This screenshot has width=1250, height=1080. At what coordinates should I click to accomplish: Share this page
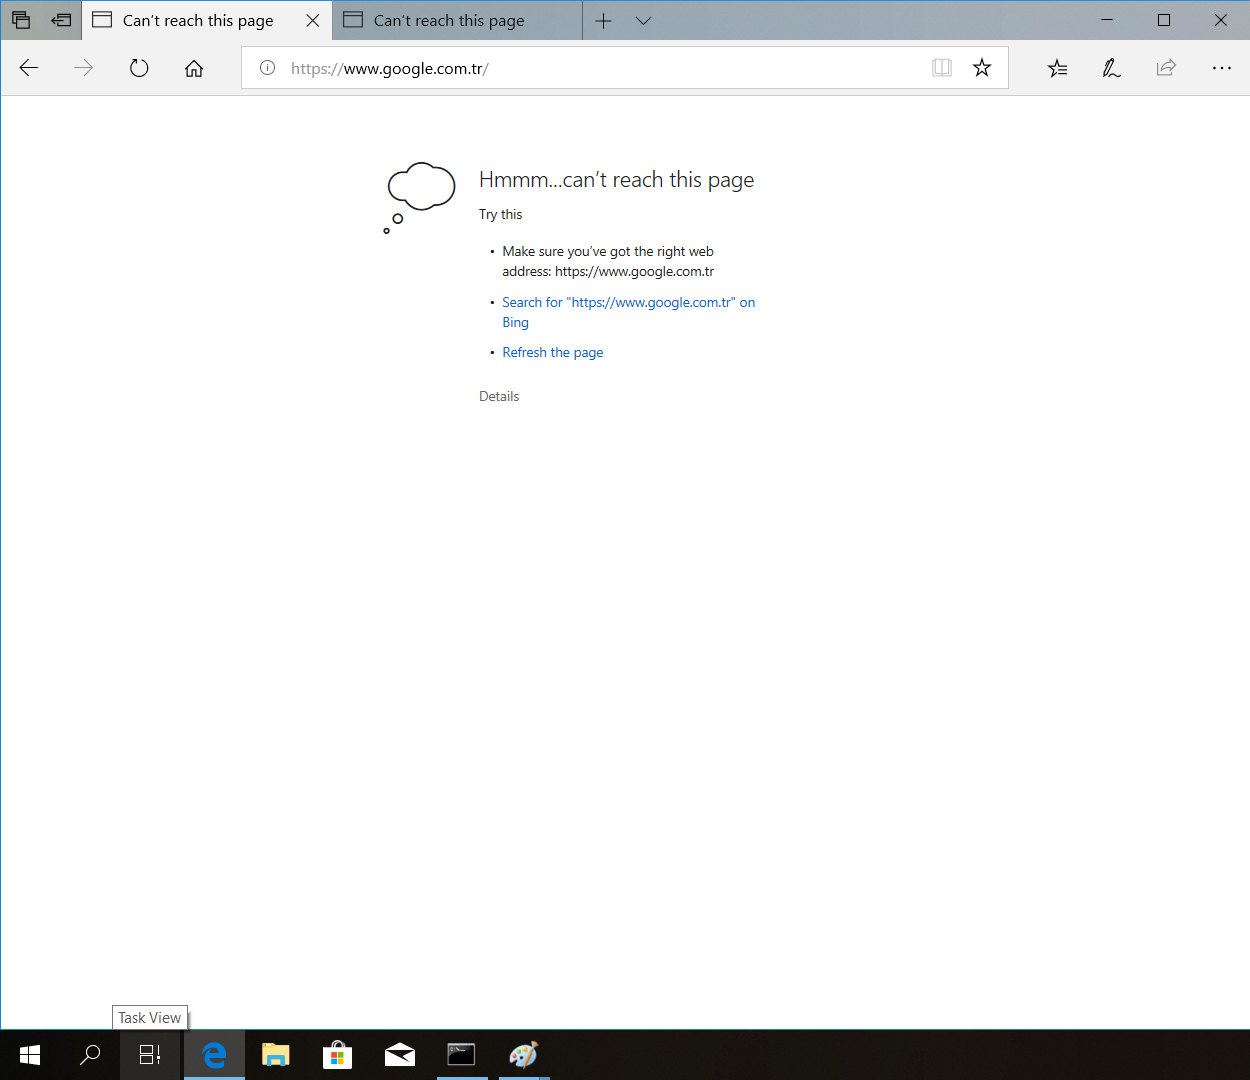click(1166, 68)
